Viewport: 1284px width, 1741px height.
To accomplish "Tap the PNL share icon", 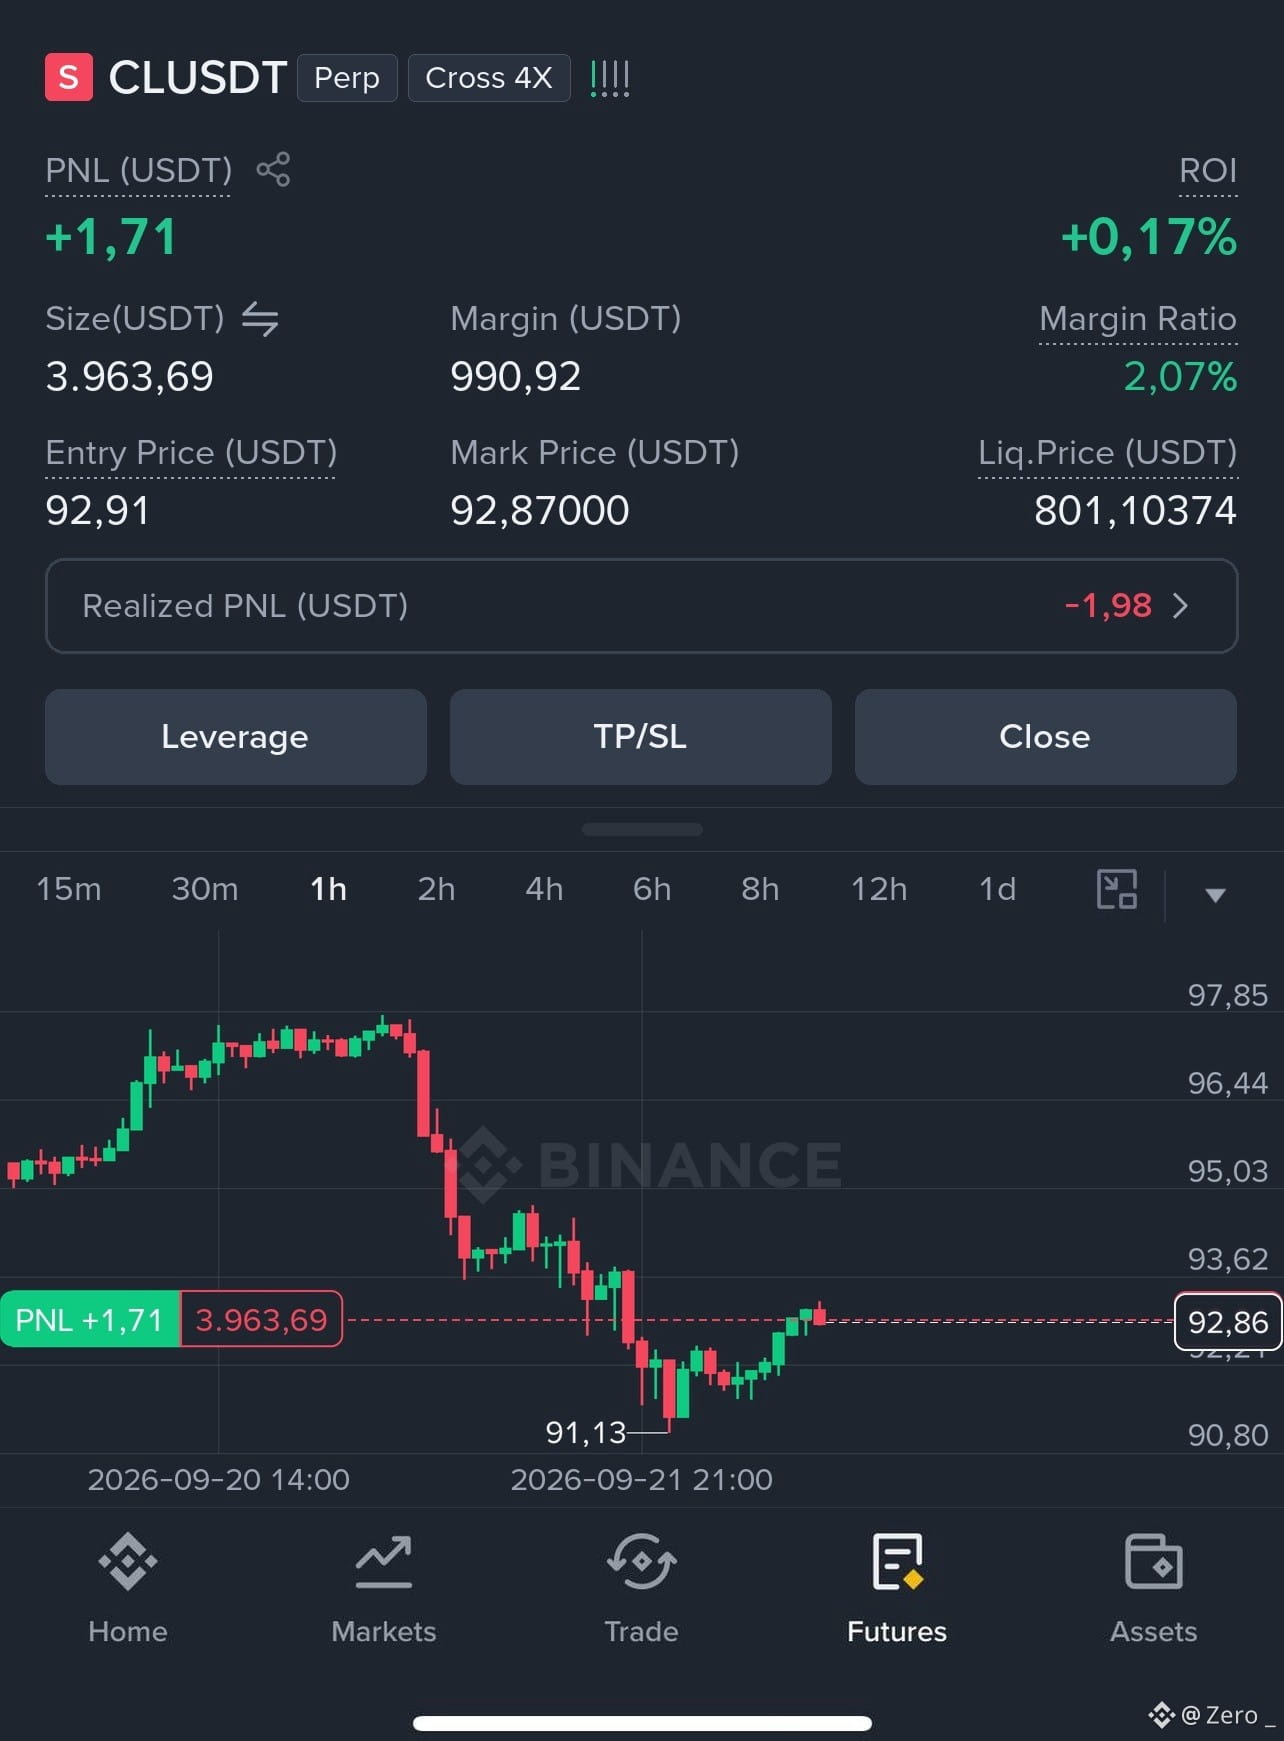I will [273, 170].
